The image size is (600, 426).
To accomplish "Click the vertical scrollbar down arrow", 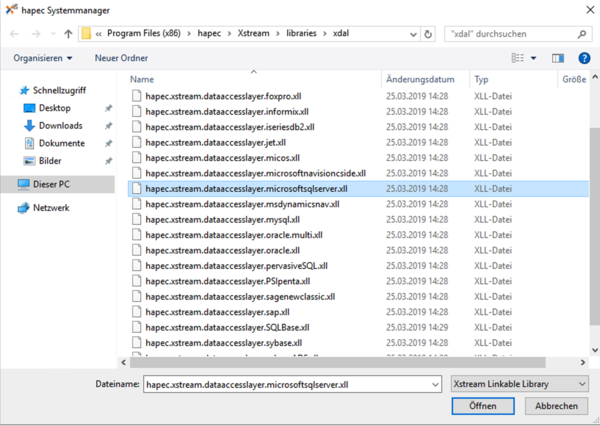I will click(595, 349).
